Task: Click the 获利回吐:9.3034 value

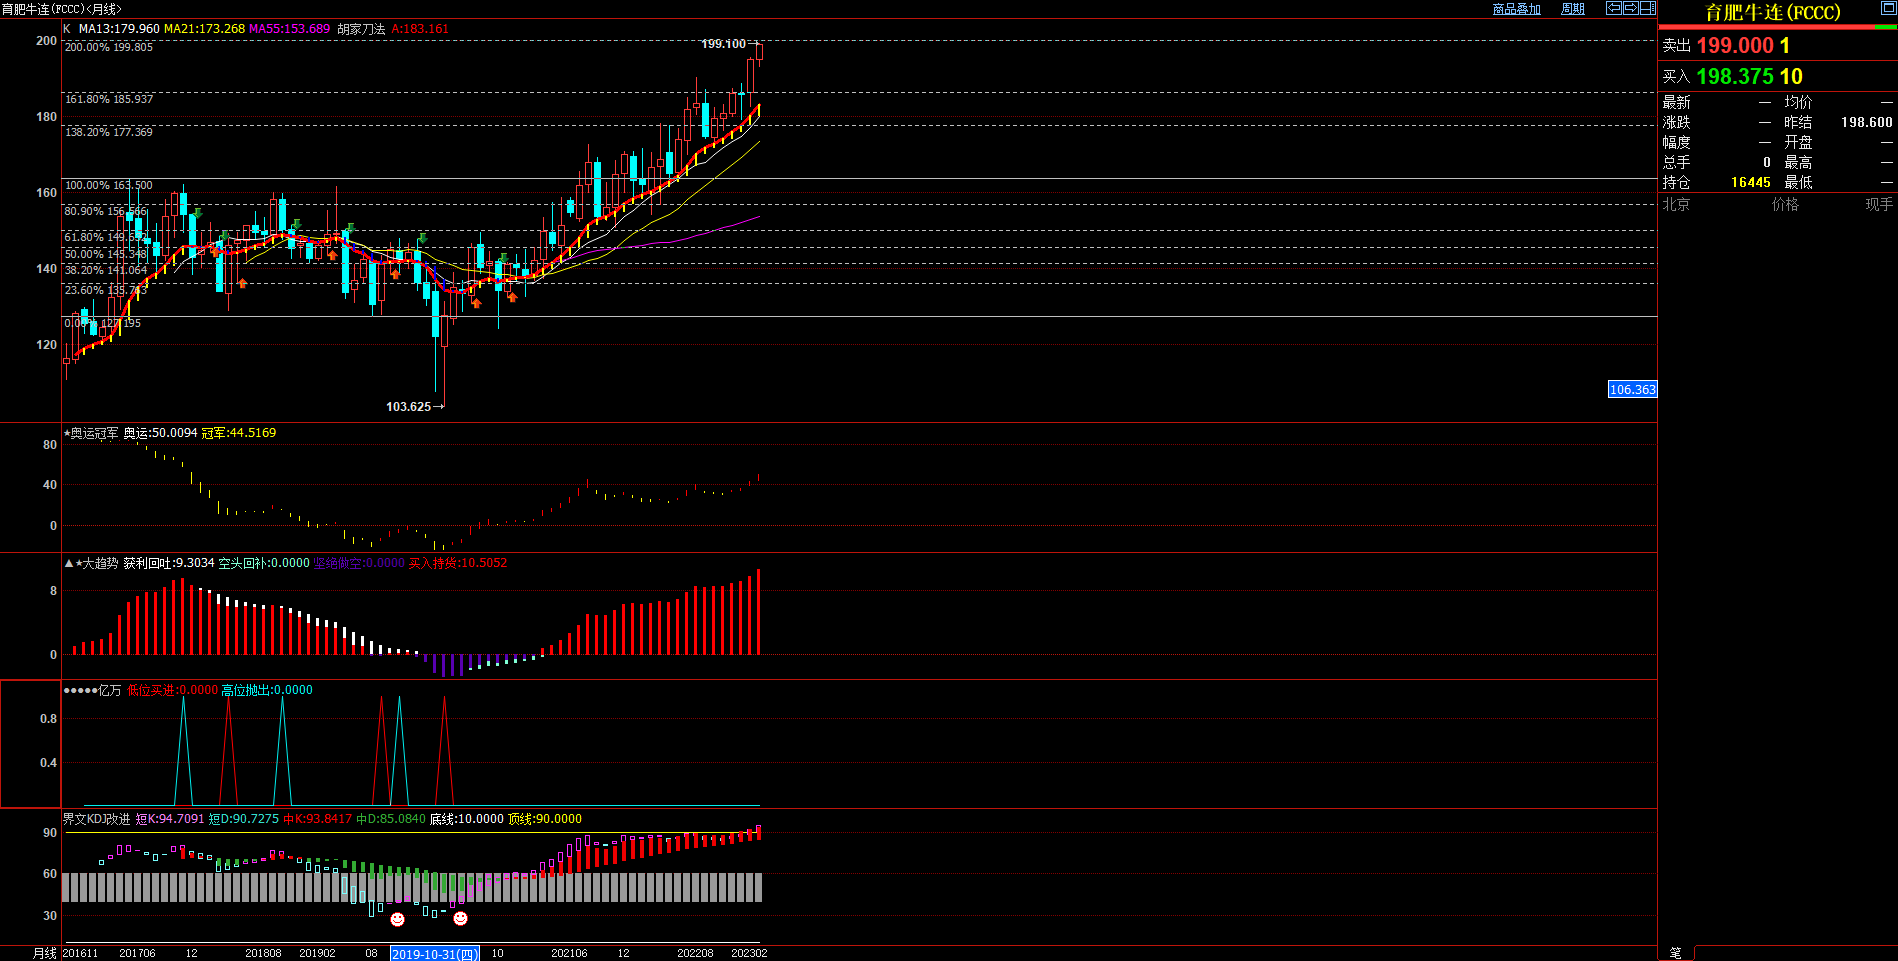Action: pyautogui.click(x=169, y=563)
